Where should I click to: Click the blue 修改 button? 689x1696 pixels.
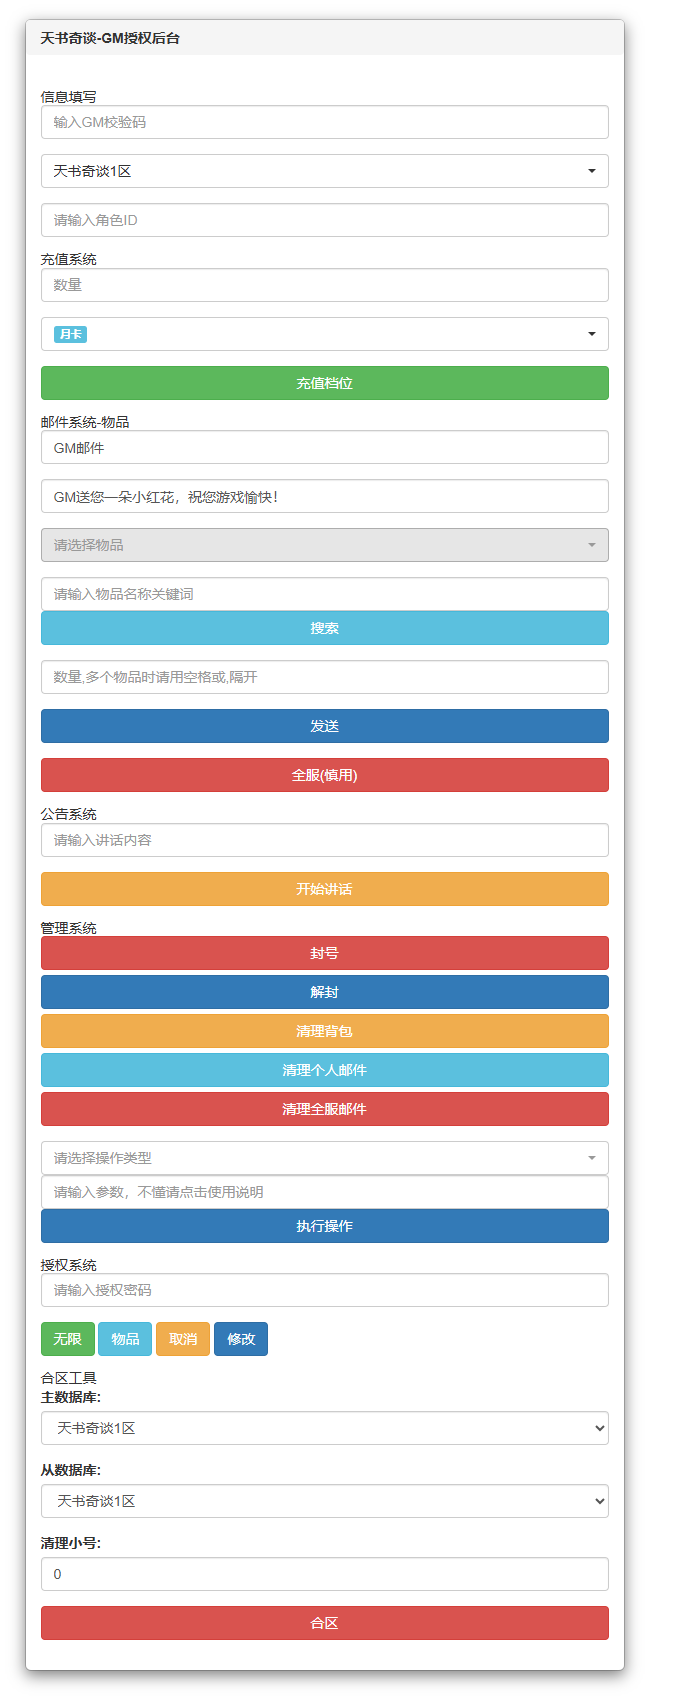[241, 1339]
